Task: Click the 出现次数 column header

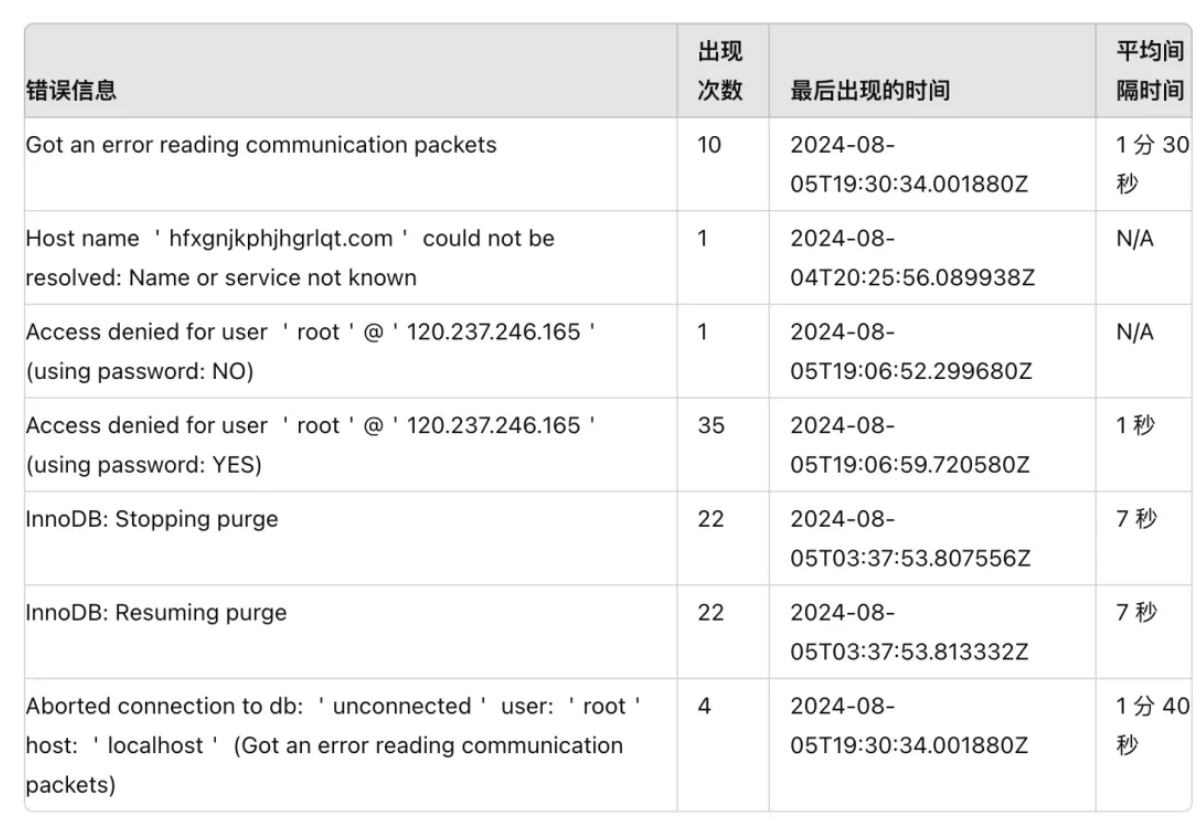Action: coord(720,70)
